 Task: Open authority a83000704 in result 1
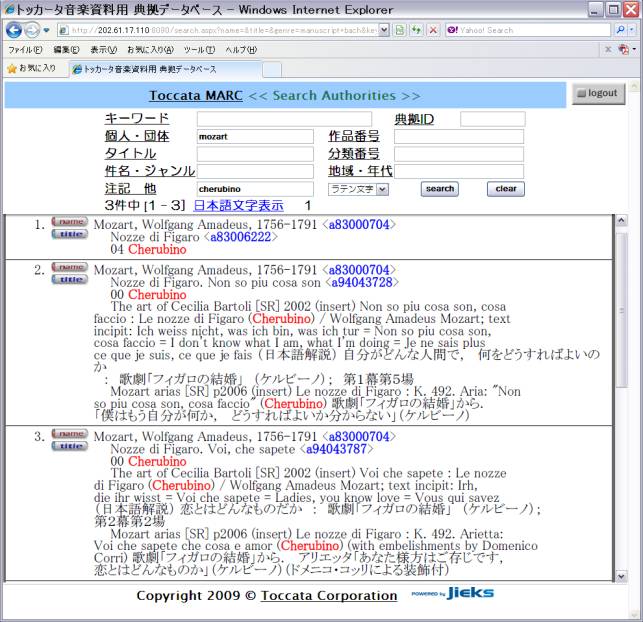[359, 225]
